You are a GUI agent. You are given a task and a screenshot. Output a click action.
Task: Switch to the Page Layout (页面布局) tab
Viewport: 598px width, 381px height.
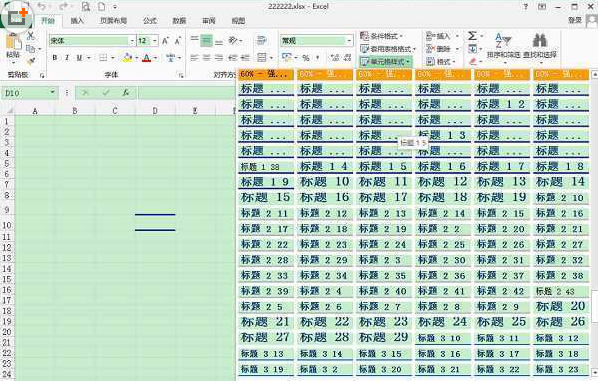pyautogui.click(x=113, y=21)
